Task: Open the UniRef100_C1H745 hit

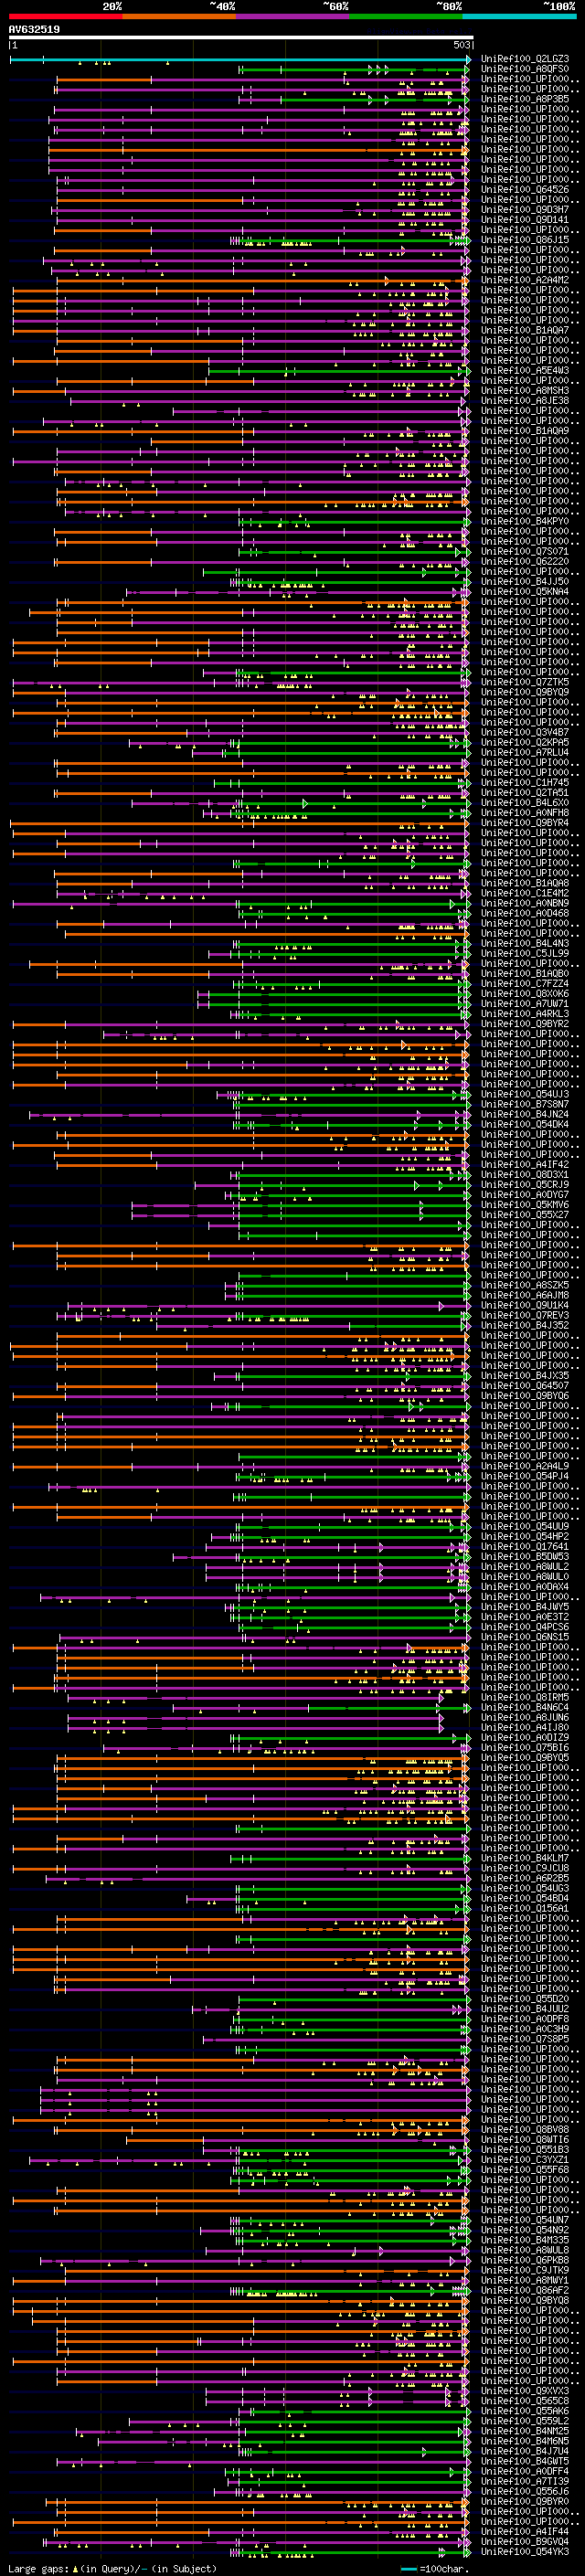Action: [x=524, y=783]
